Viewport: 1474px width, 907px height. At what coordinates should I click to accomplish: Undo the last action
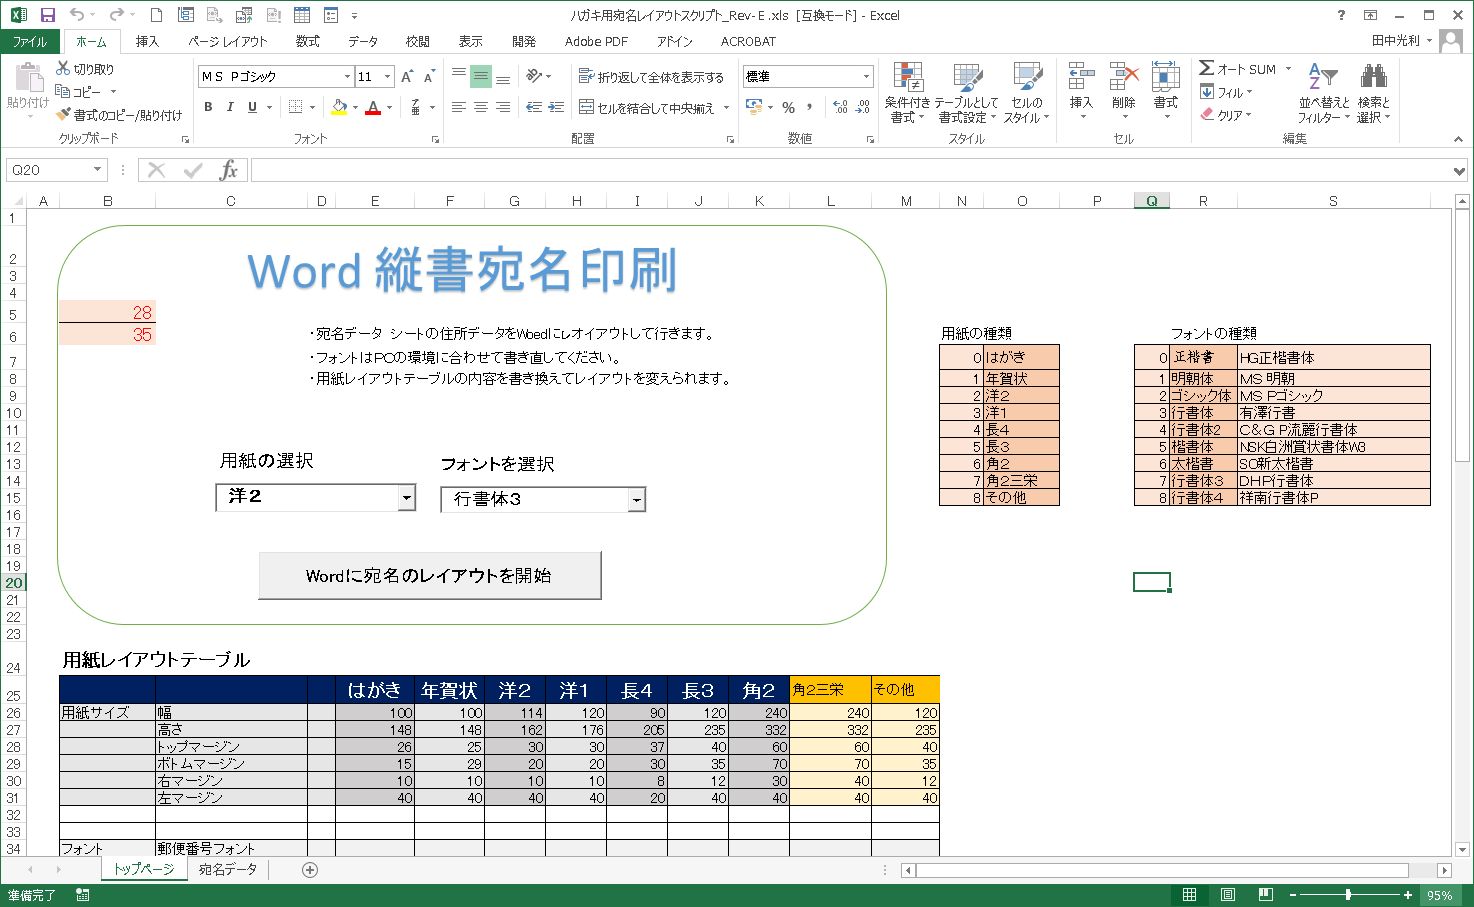coord(77,15)
